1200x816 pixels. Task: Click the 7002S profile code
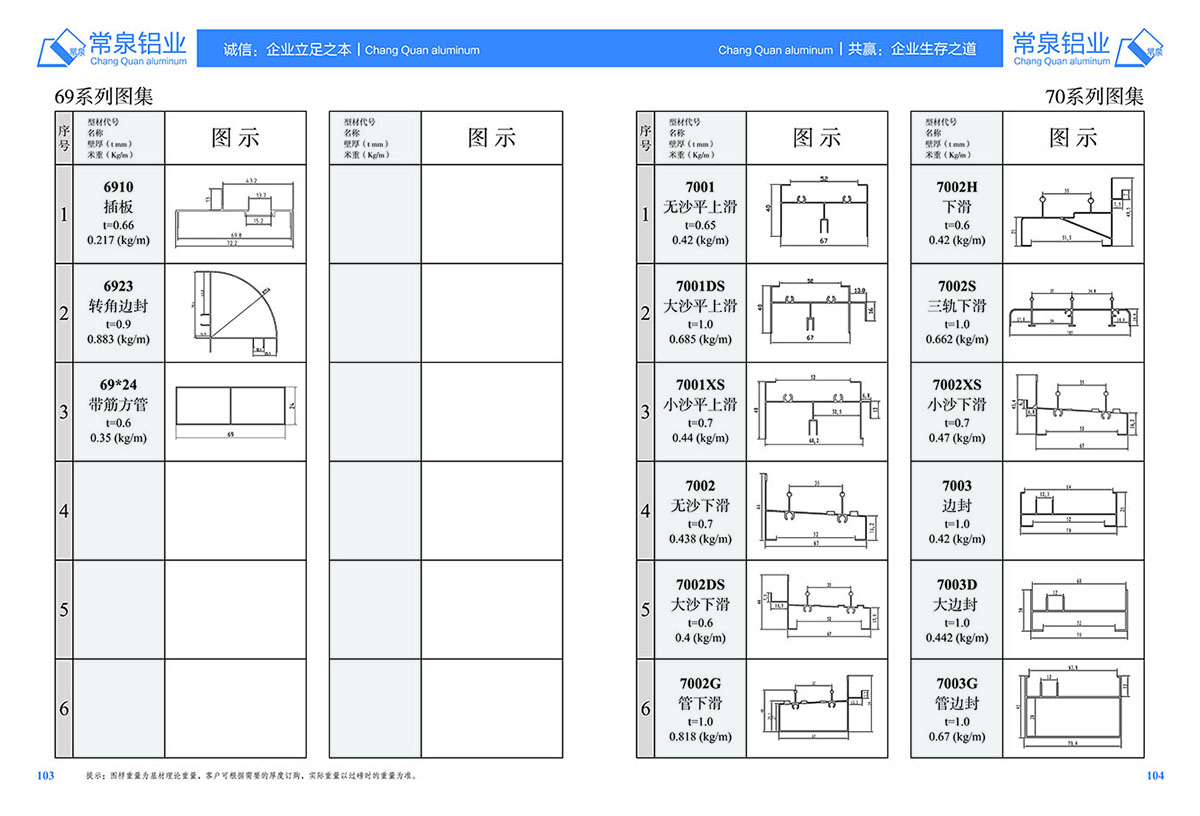click(x=957, y=286)
